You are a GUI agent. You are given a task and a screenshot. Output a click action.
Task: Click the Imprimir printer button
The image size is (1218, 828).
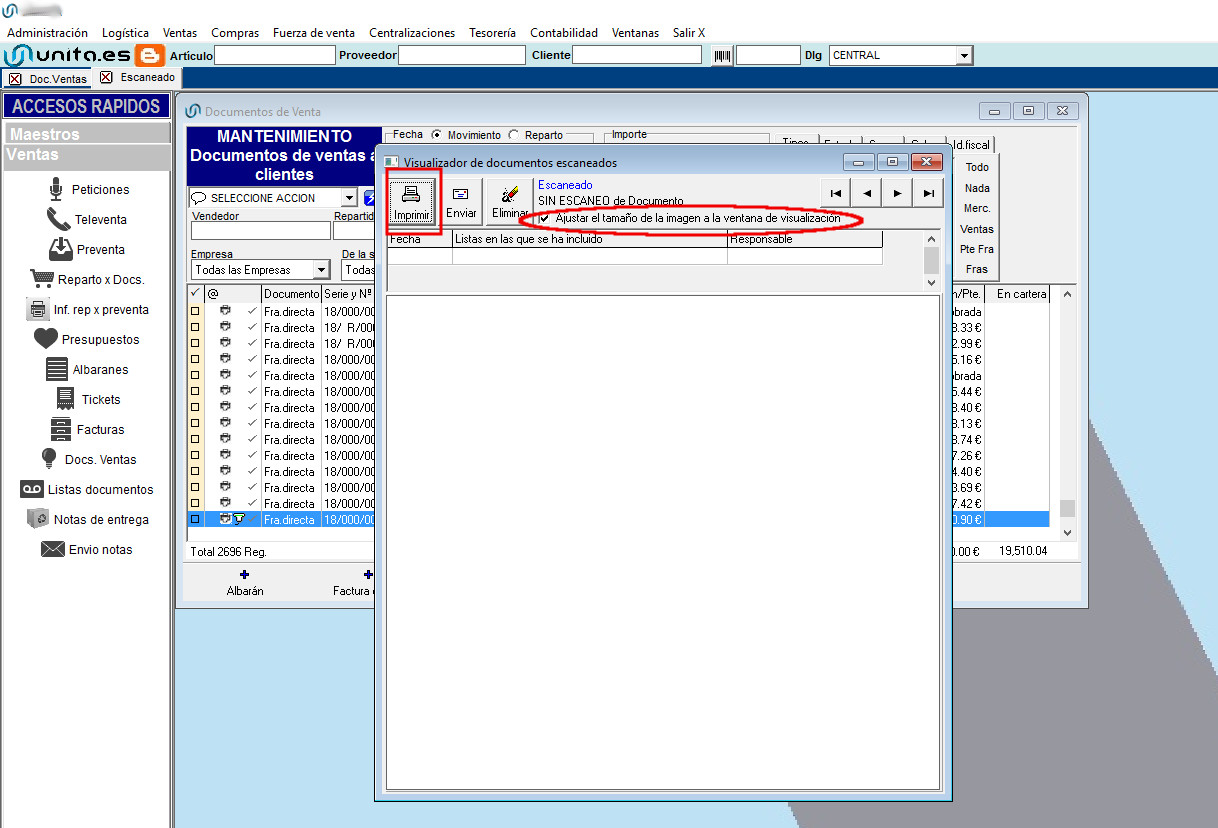412,201
